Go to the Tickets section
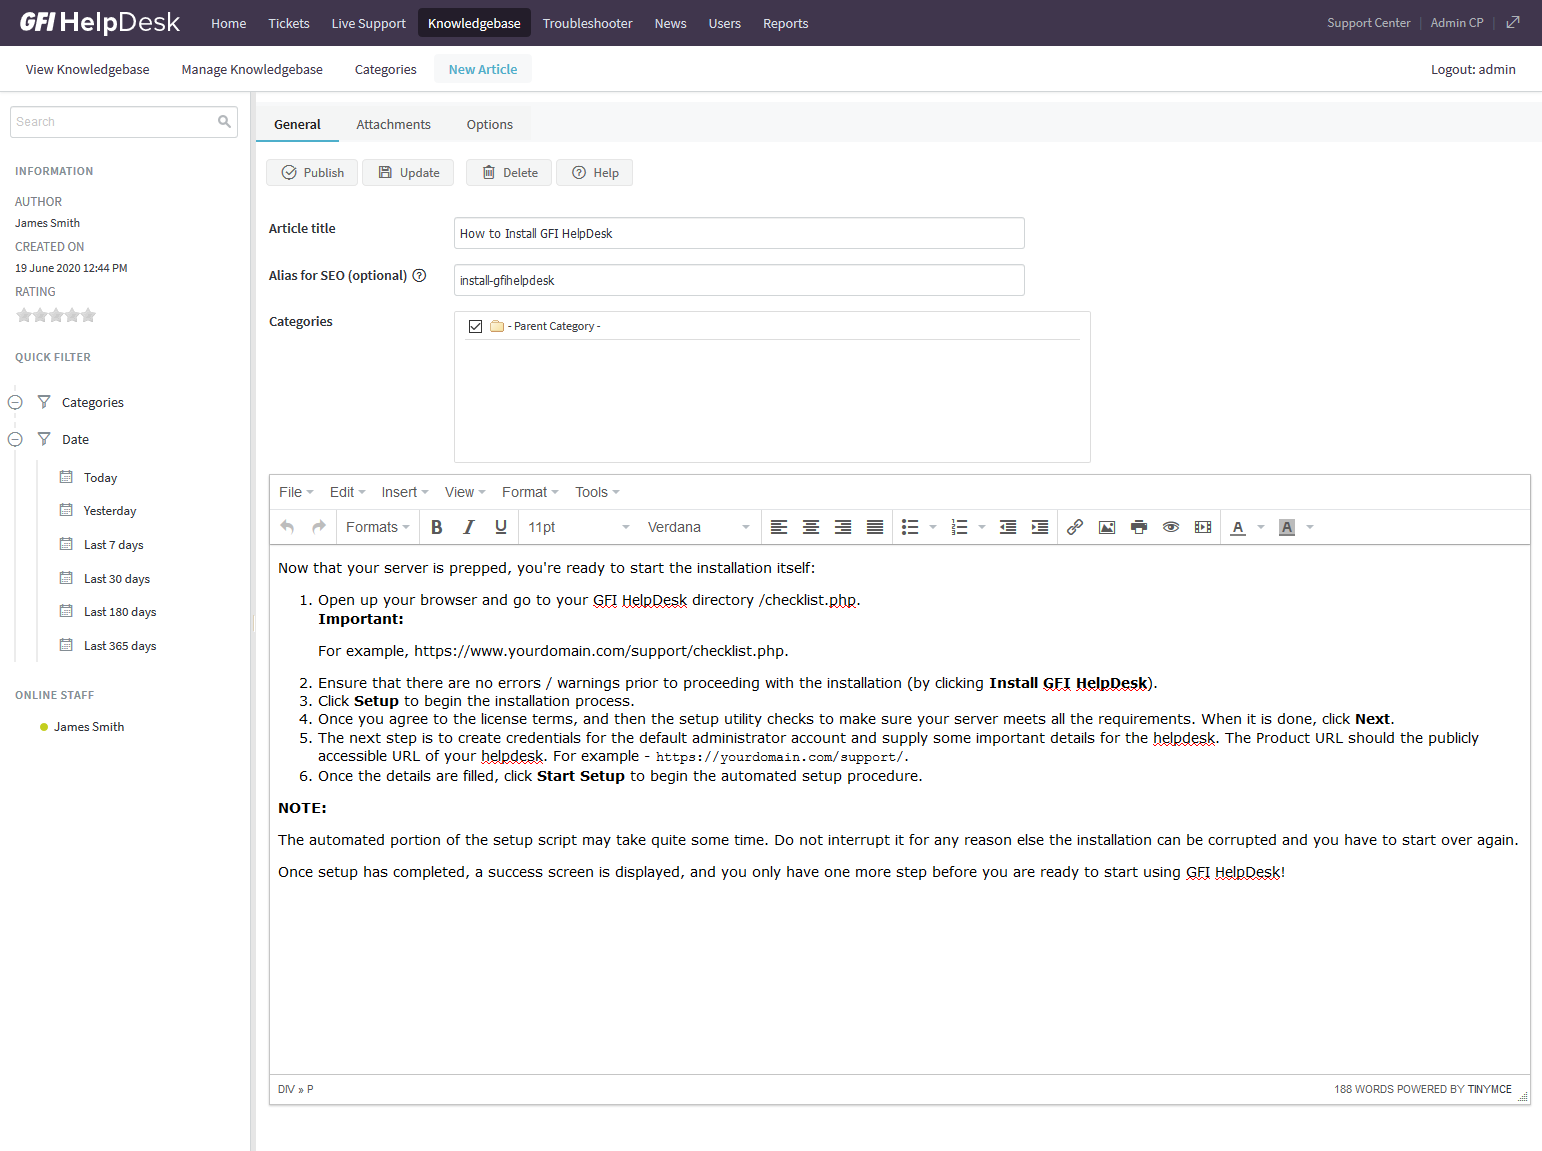The width and height of the screenshot is (1542, 1151). (288, 23)
